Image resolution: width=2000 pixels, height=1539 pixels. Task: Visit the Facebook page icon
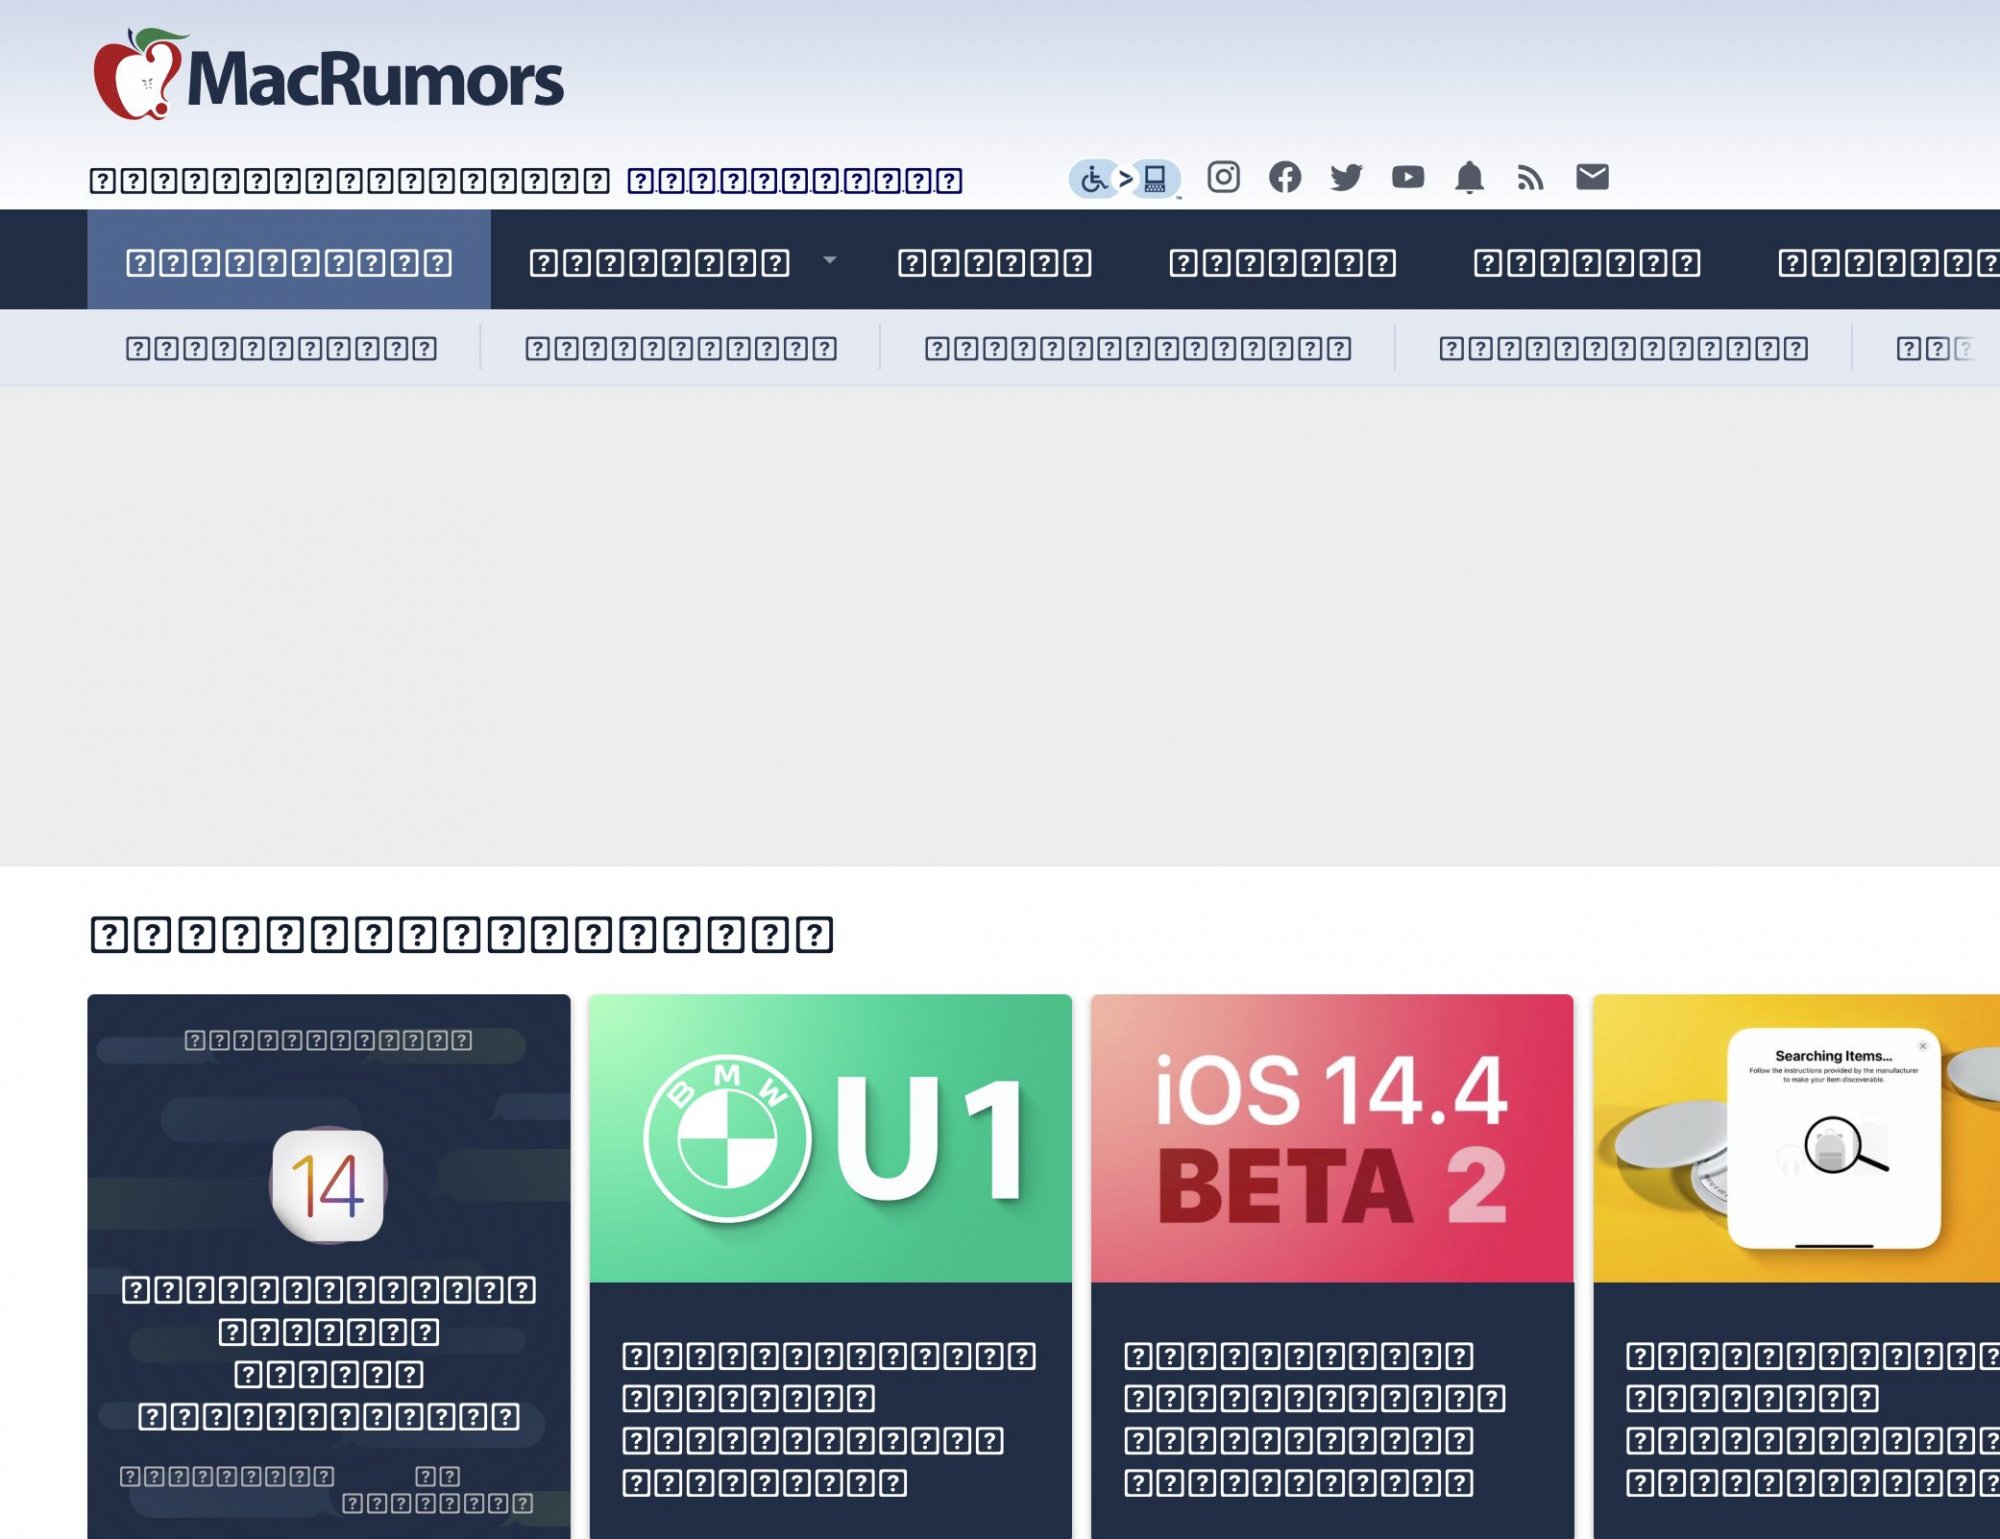click(1285, 178)
